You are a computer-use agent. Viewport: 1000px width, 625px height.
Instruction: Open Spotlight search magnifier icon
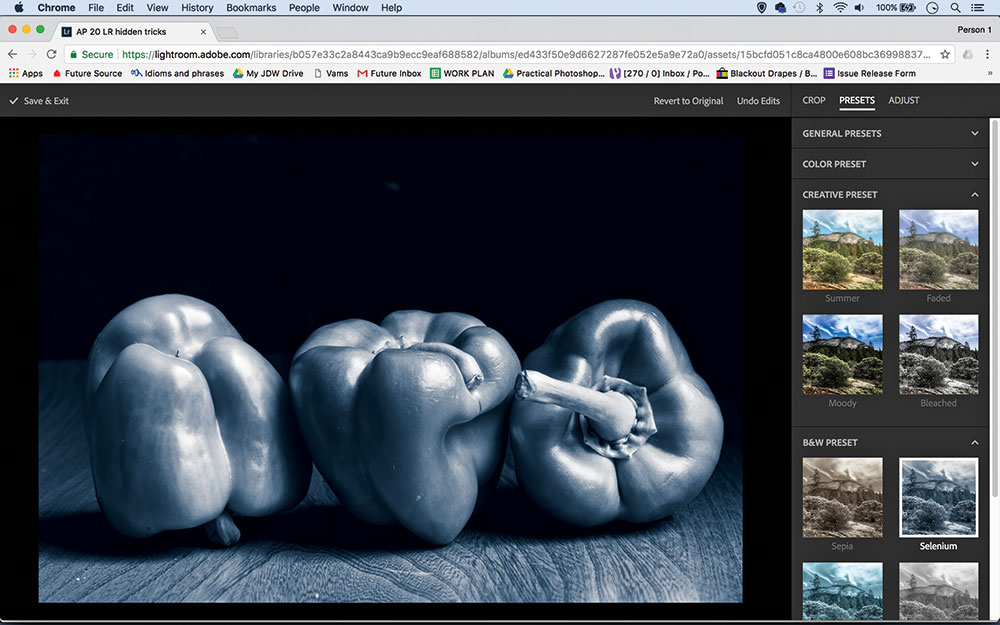tap(955, 8)
